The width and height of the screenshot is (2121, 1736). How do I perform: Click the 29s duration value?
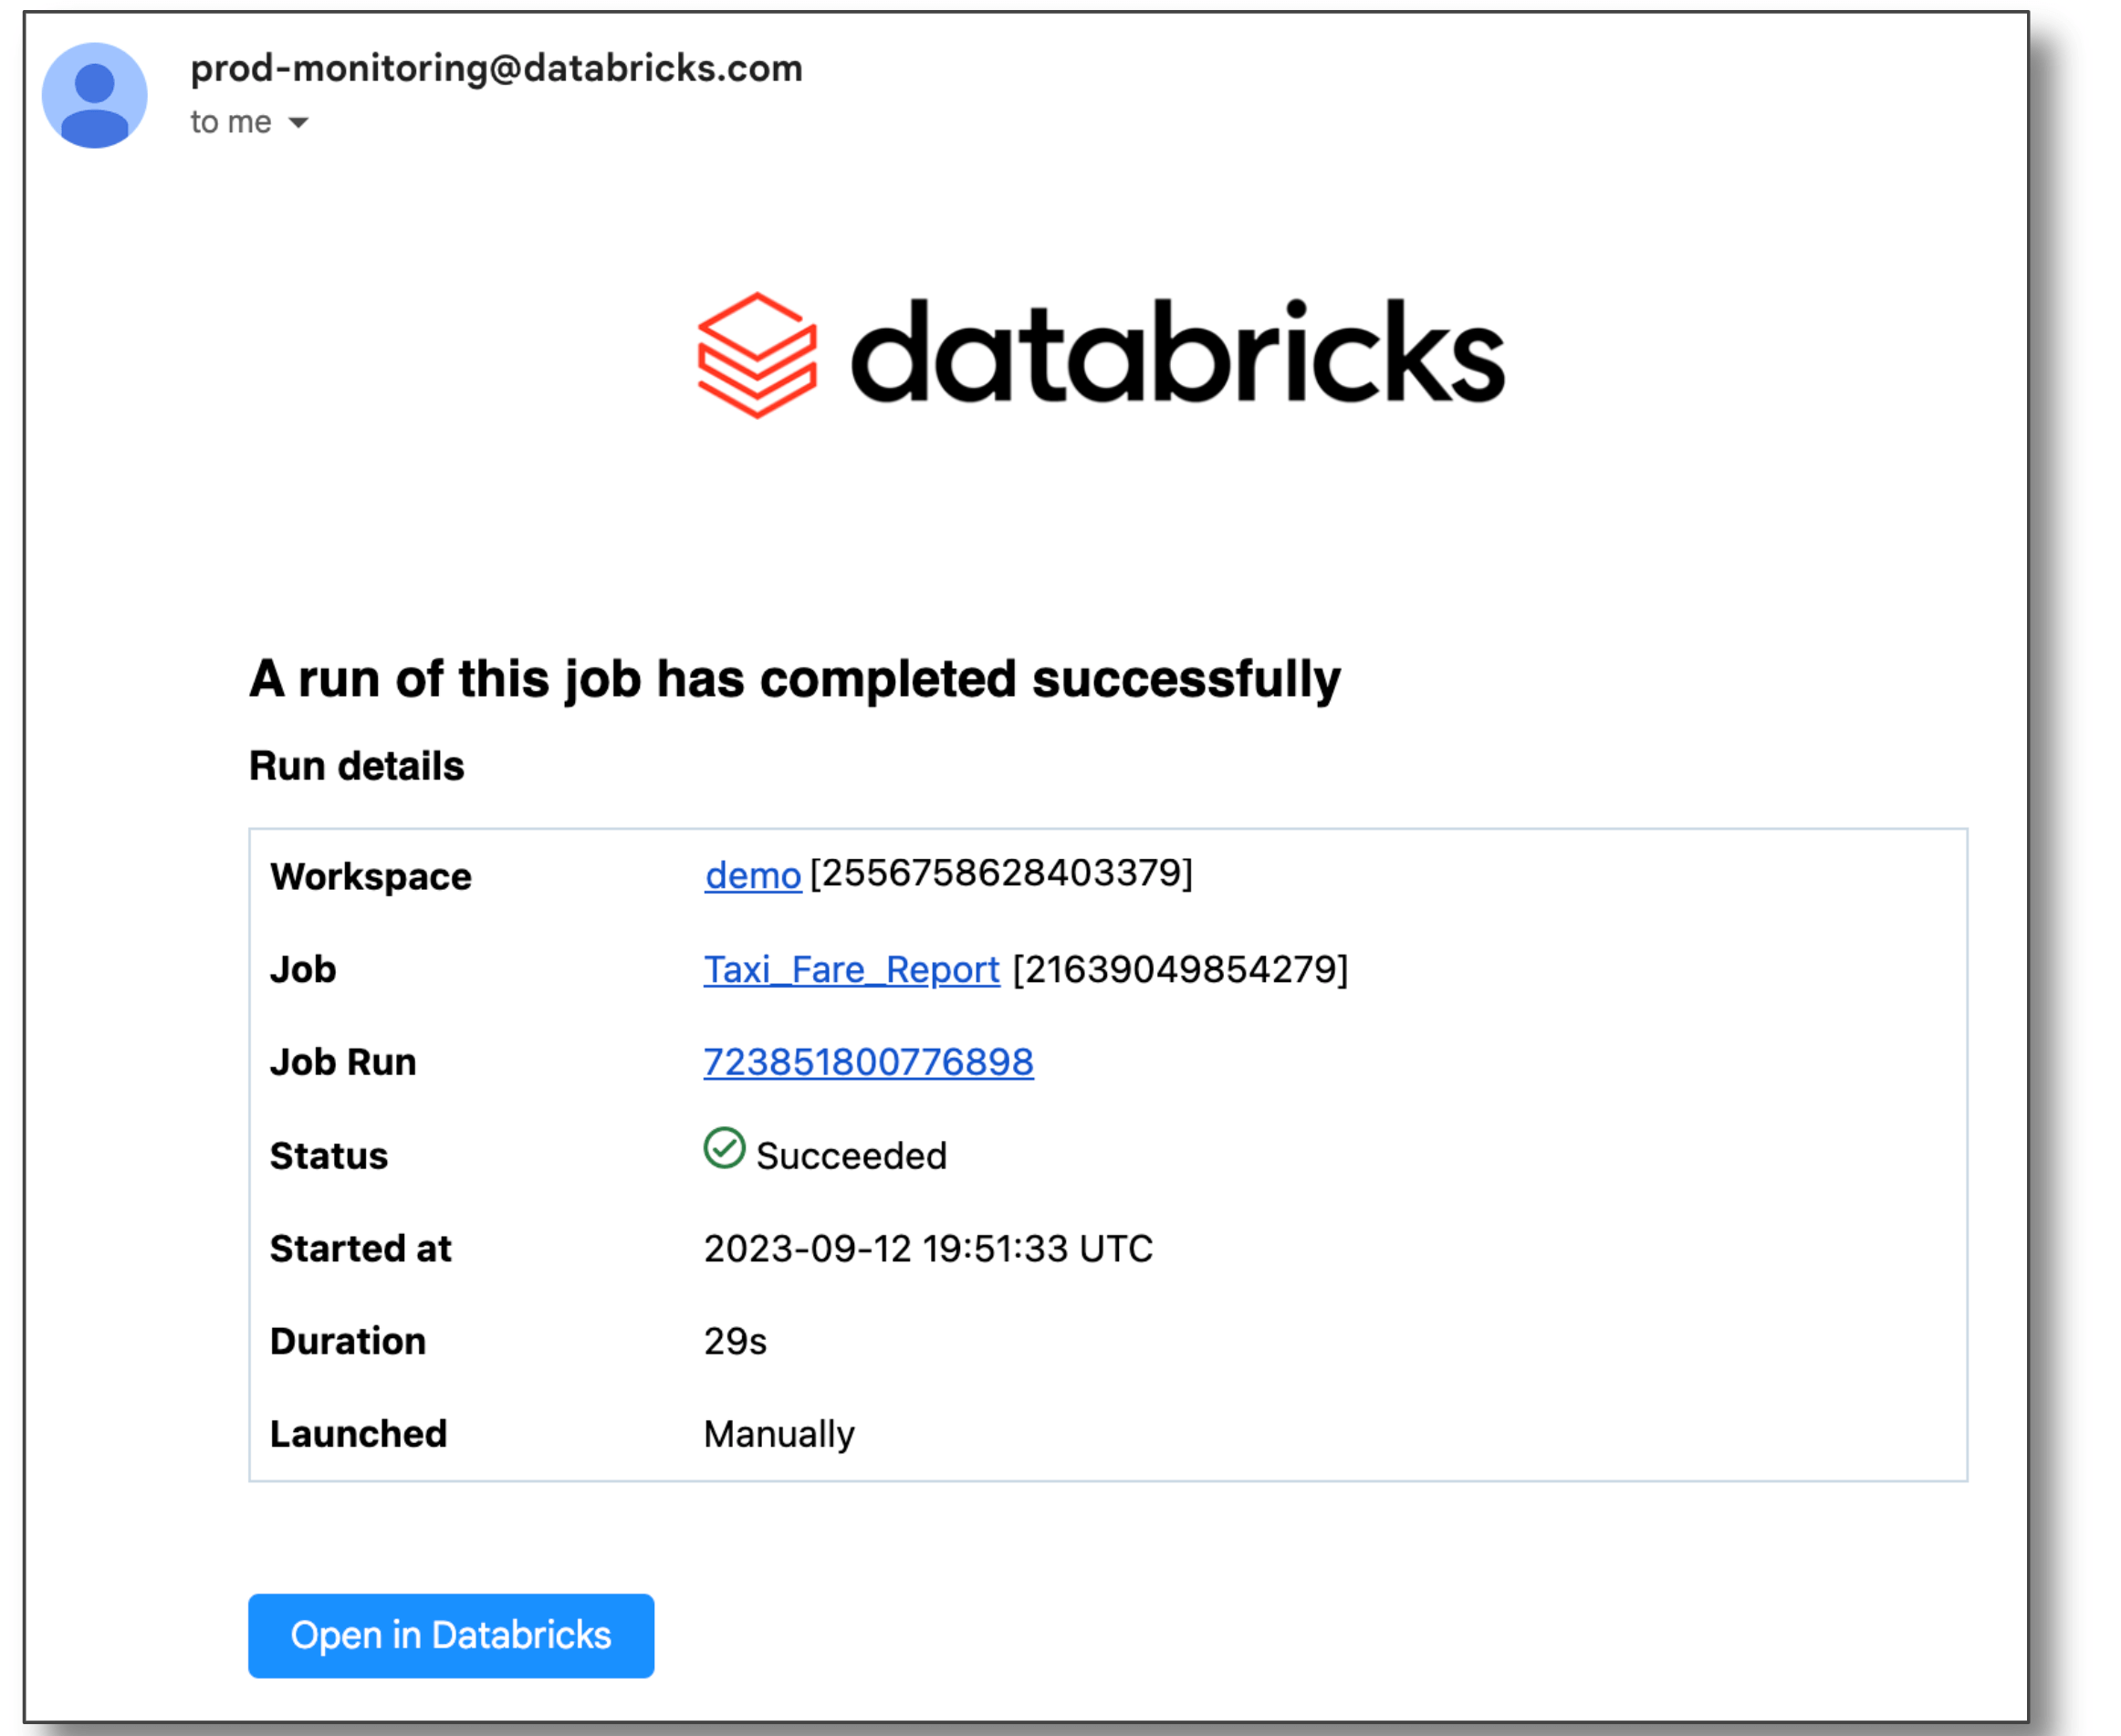[735, 1341]
